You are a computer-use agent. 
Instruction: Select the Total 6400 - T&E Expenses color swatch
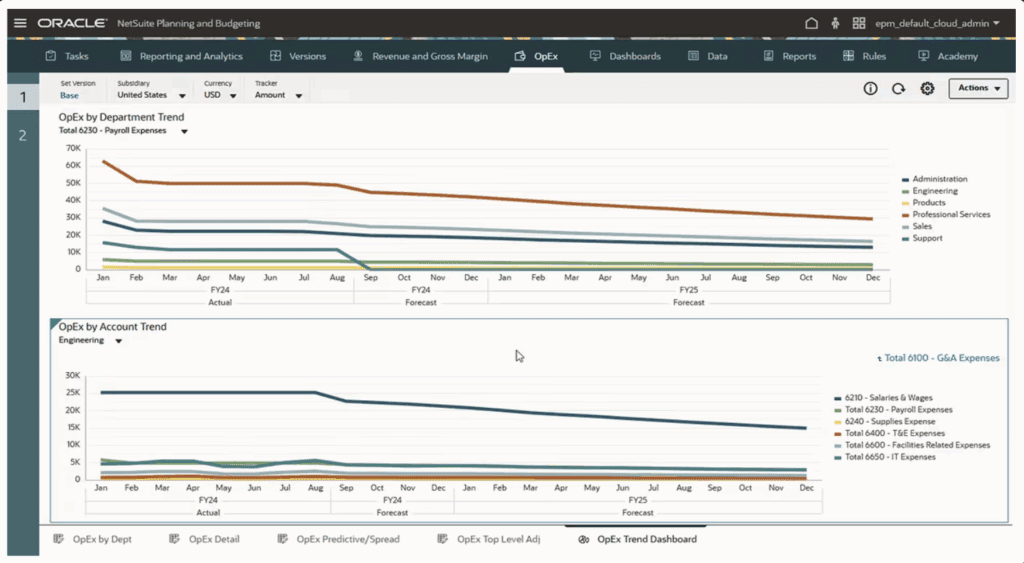pos(838,434)
